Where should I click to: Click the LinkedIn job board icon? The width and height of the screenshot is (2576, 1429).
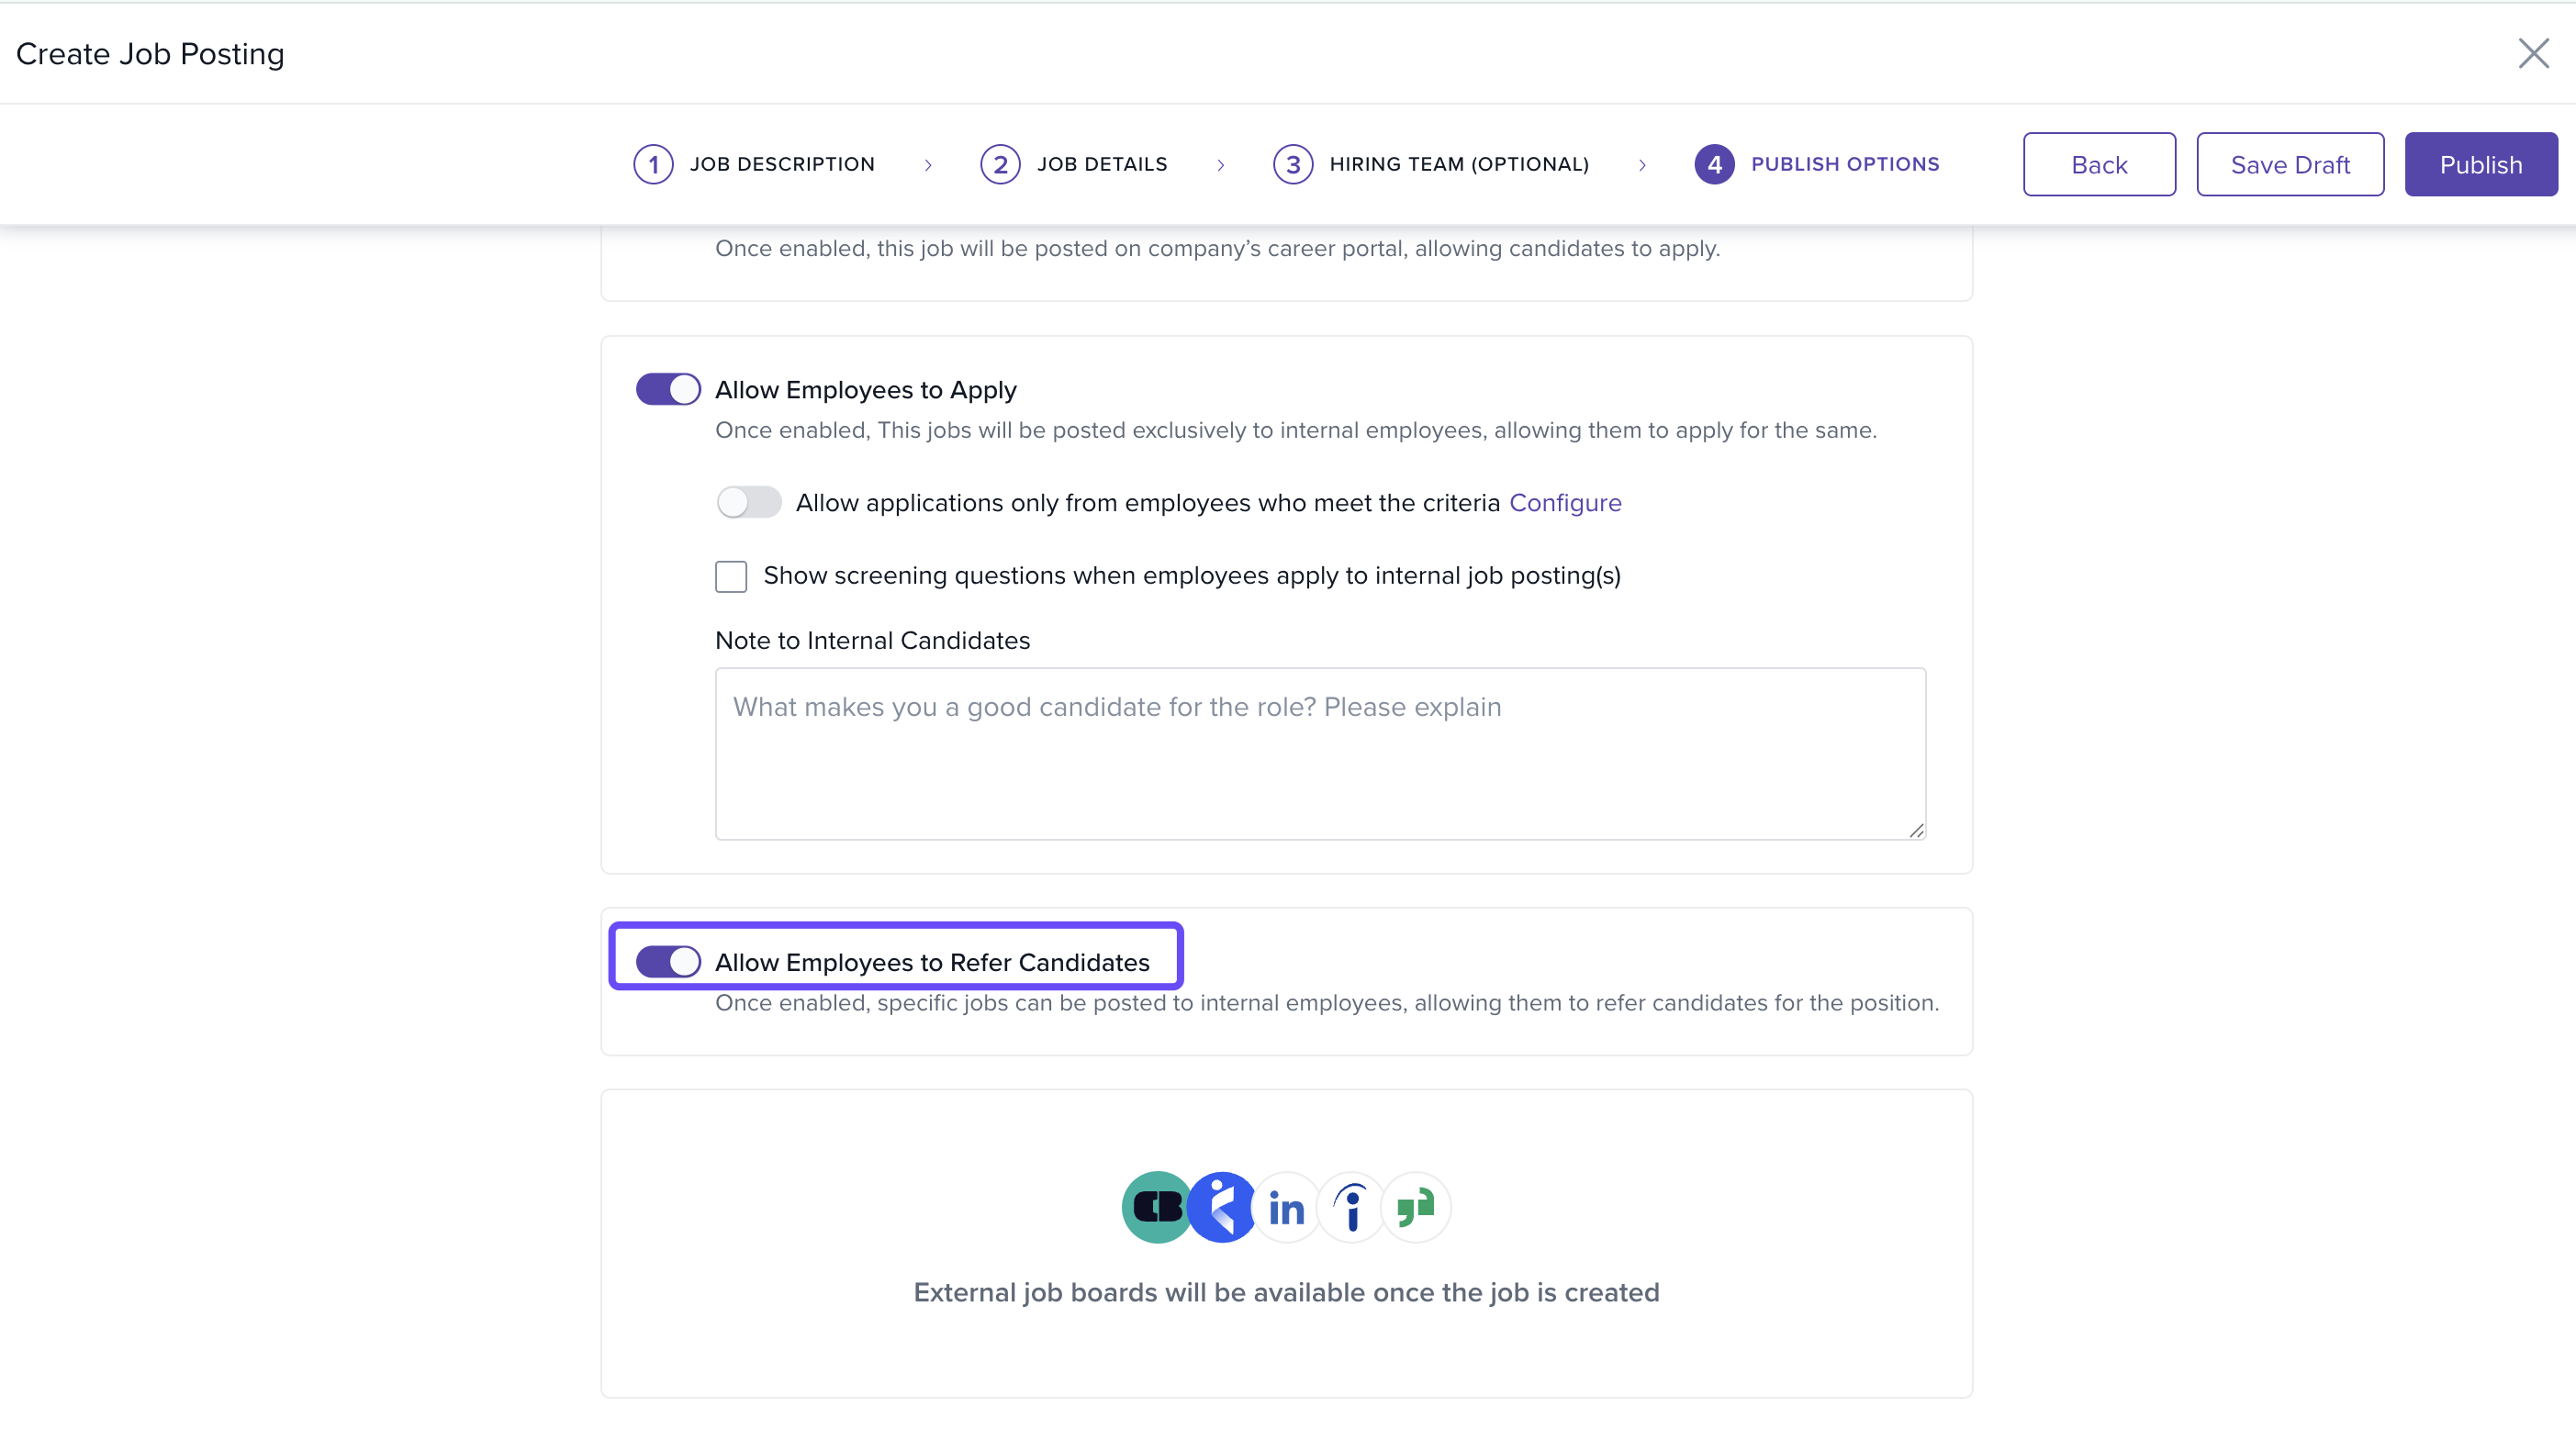(1286, 1208)
